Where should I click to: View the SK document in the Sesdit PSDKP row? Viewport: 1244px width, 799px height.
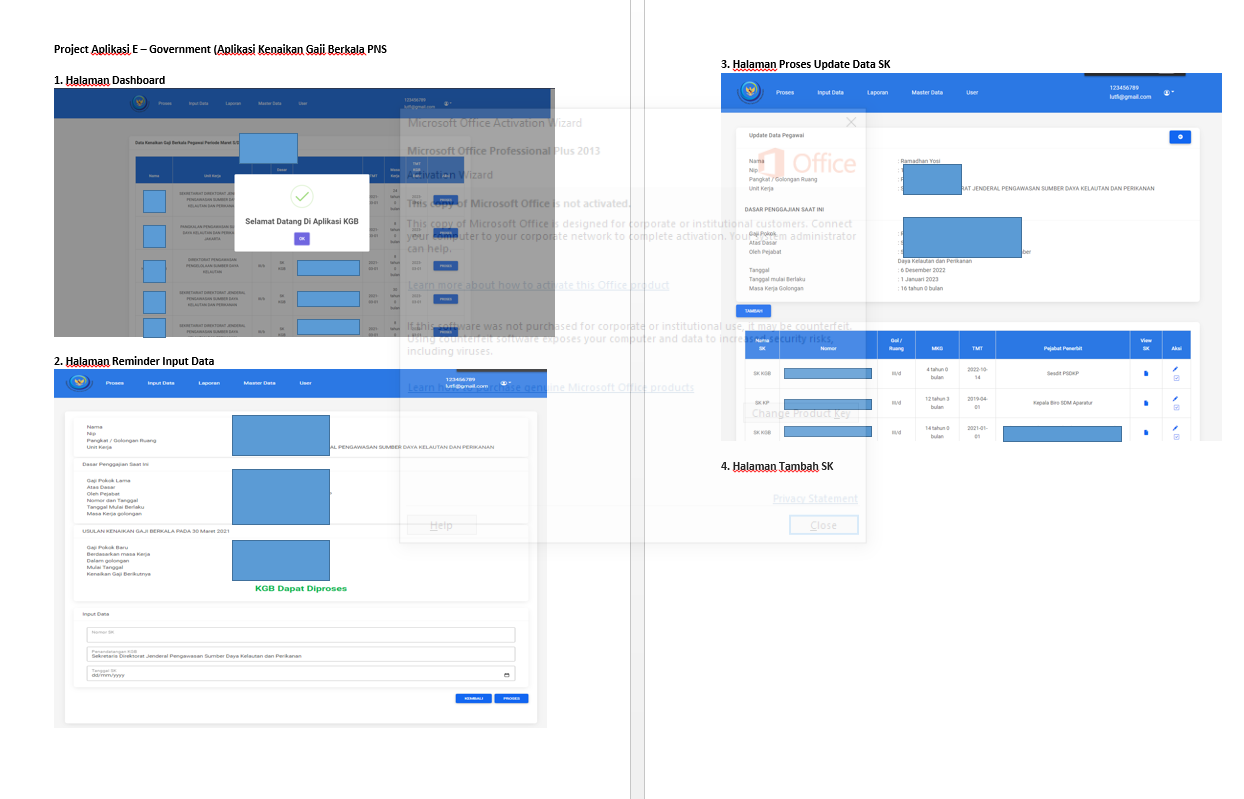coord(1146,373)
